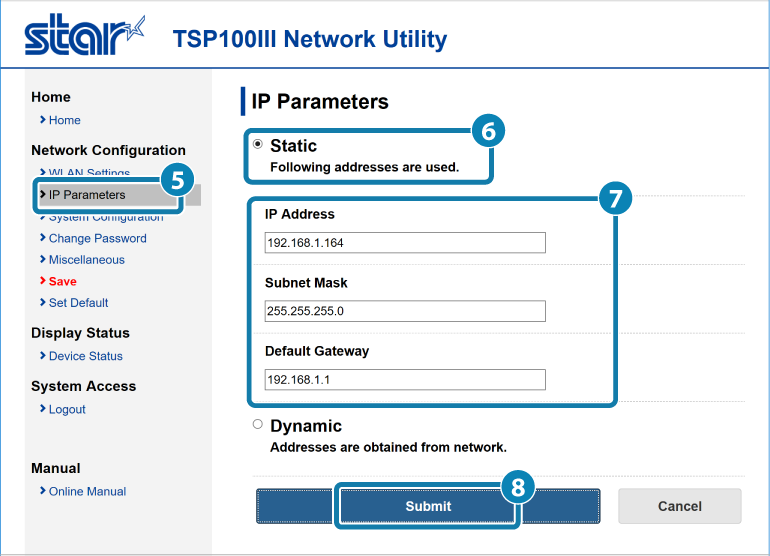Click the 'IP Address' label

tap(300, 214)
